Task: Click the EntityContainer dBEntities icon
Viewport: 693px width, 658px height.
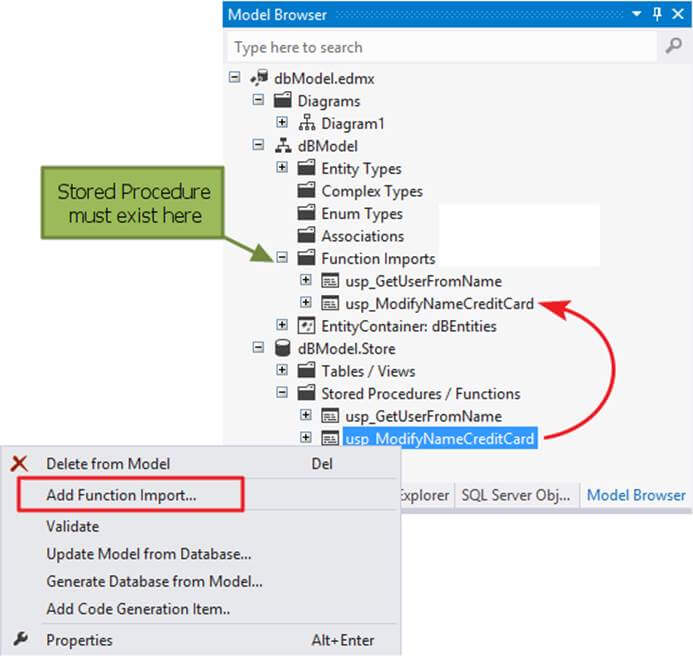Action: click(307, 325)
